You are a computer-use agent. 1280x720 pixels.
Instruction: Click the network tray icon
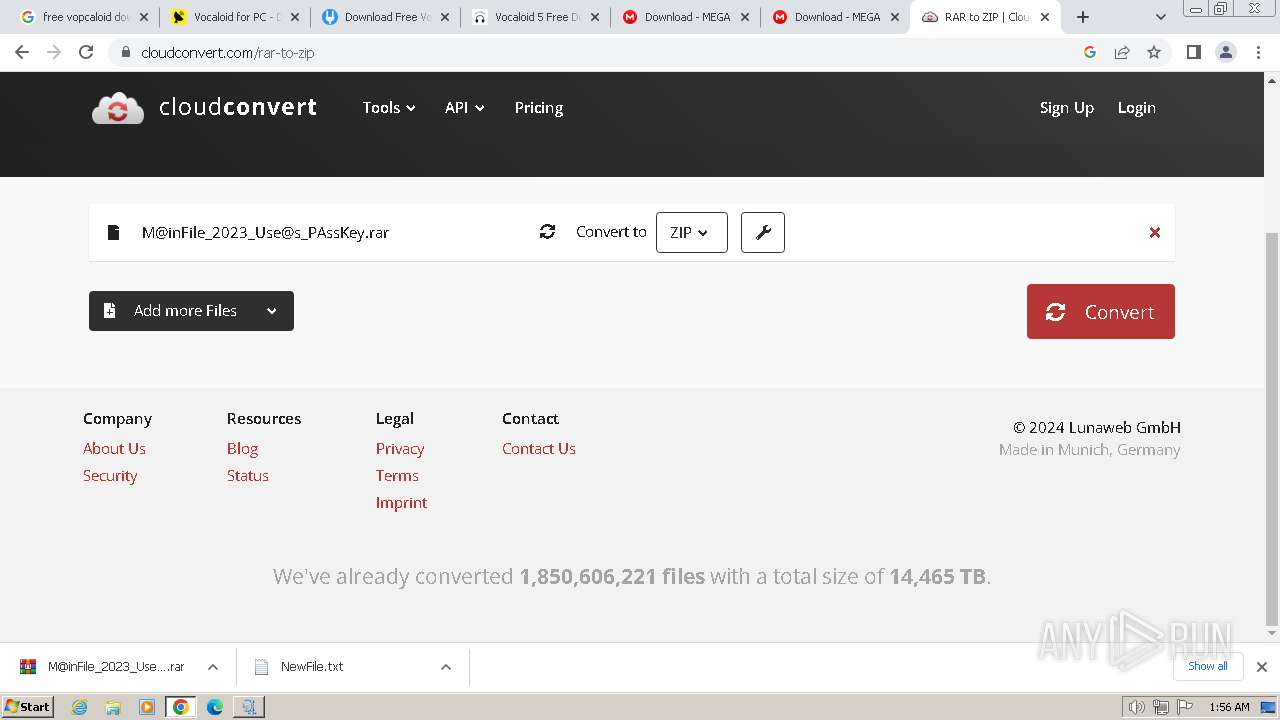tap(1160, 707)
